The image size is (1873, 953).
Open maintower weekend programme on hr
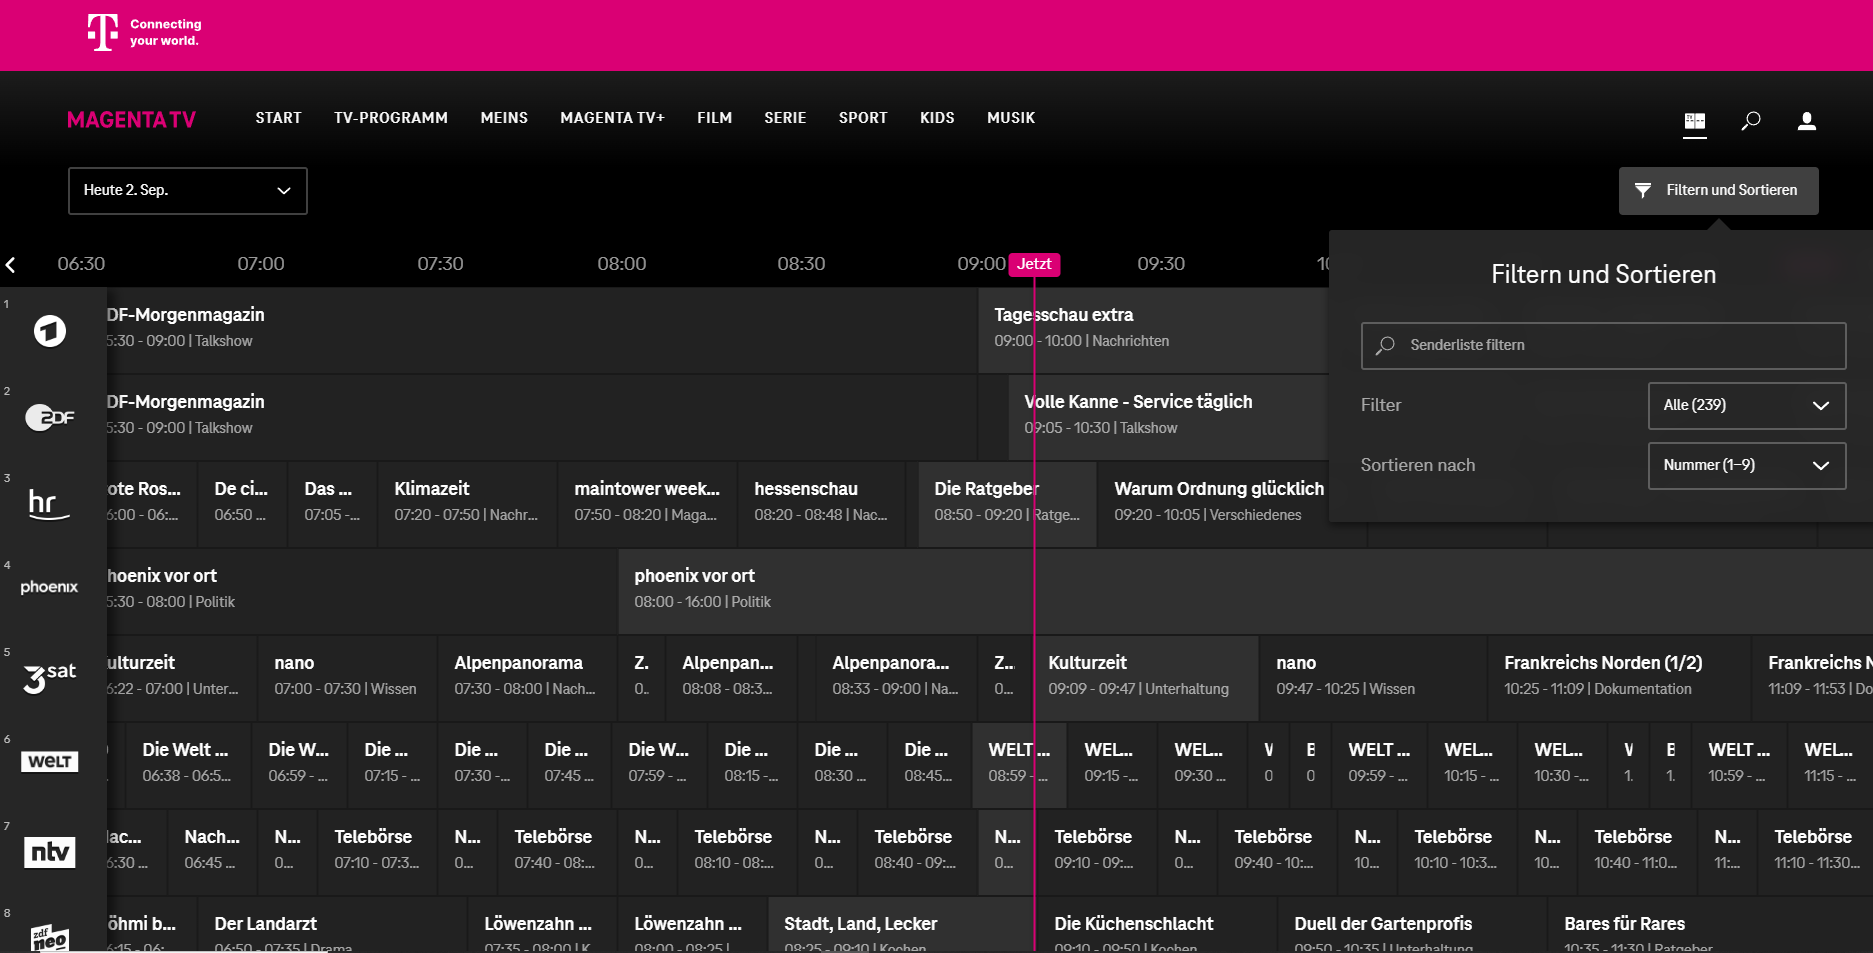pos(647,504)
